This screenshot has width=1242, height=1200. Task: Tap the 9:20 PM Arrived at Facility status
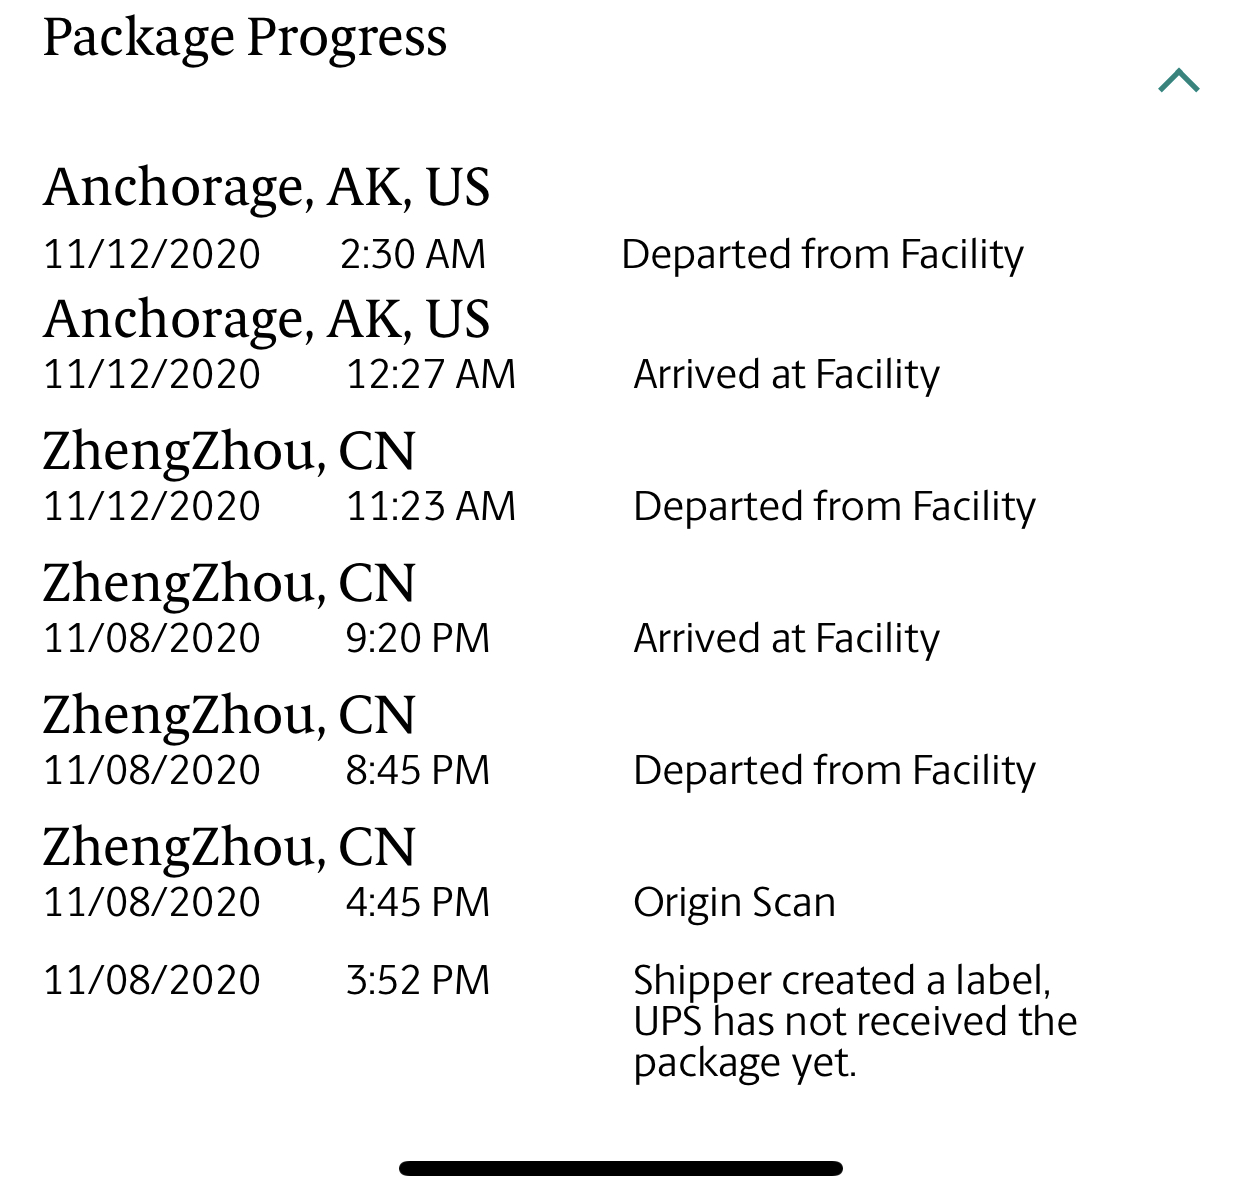click(786, 639)
